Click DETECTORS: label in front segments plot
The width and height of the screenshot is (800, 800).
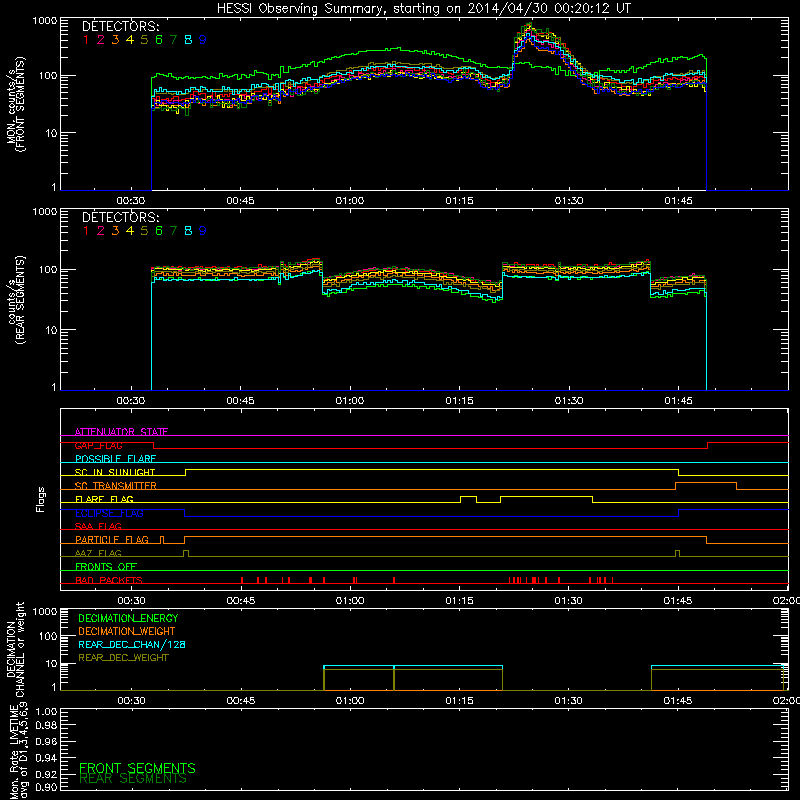(121, 26)
